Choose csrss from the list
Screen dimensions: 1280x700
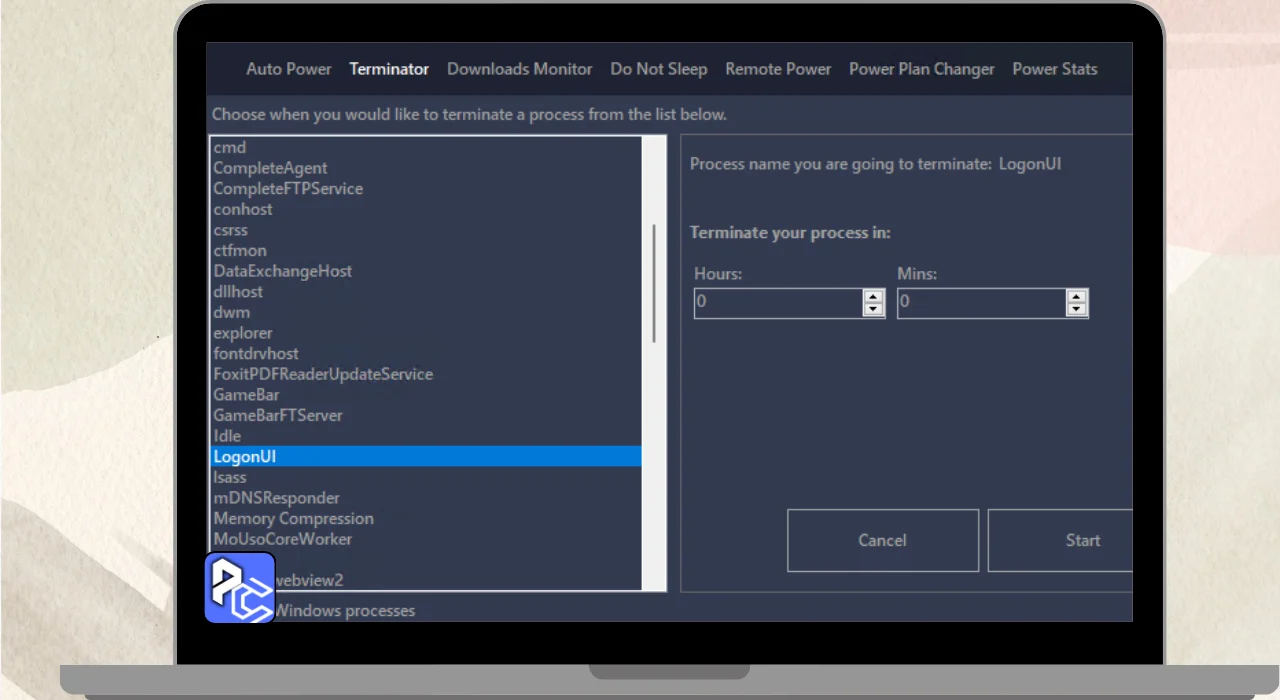[x=426, y=230]
